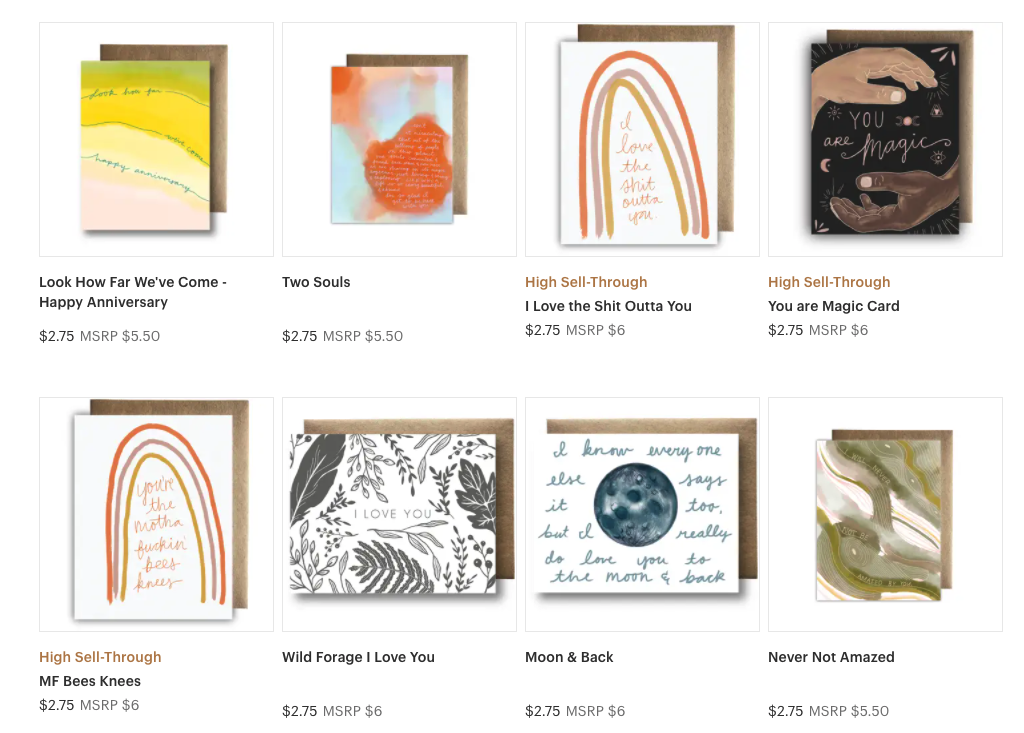1024x733 pixels.
Task: Click the Two Souls product title
Action: coord(316,282)
